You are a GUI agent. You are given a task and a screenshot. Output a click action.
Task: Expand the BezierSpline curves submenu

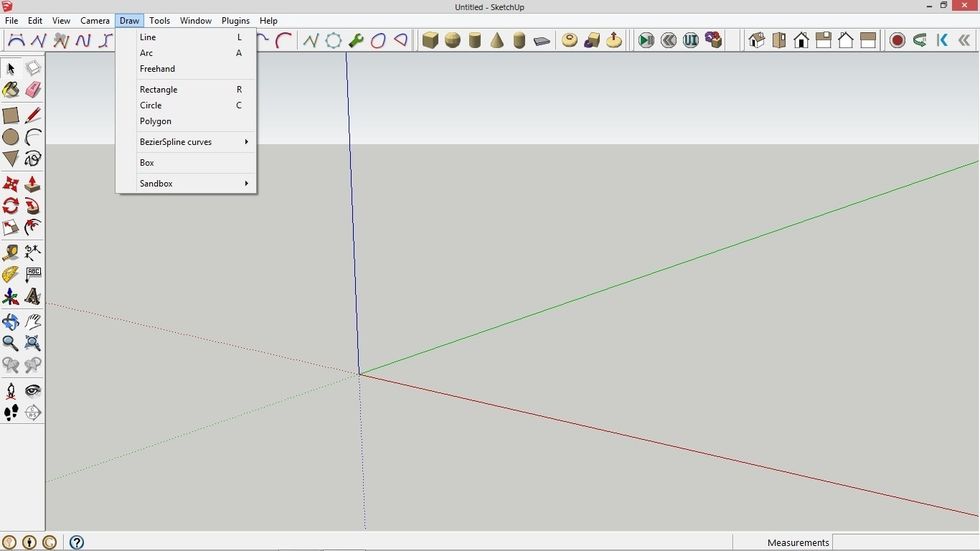pos(186,142)
